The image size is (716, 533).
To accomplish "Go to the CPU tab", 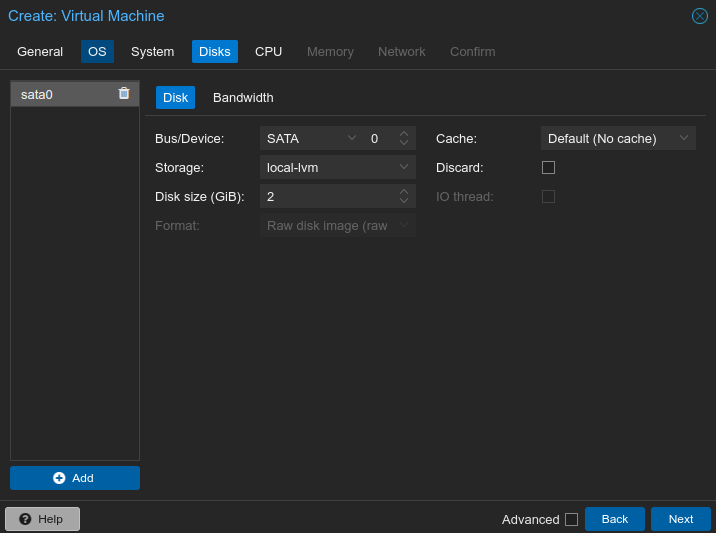I will pyautogui.click(x=268, y=51).
